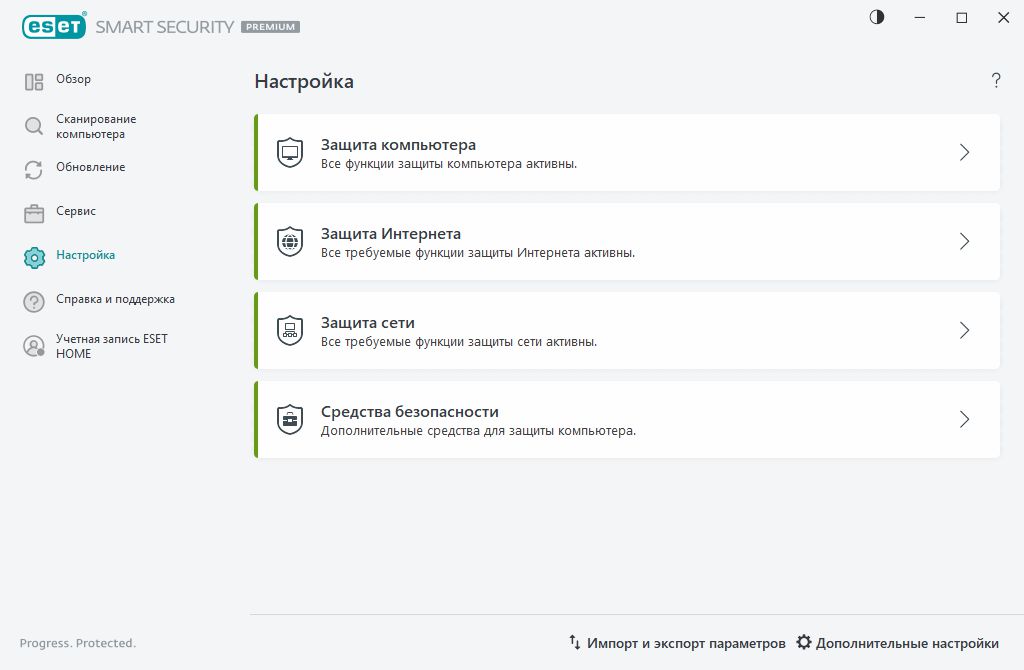This screenshot has width=1024, height=670.
Task: Click the Средства безопасности briefcase shield icon
Action: click(290, 419)
